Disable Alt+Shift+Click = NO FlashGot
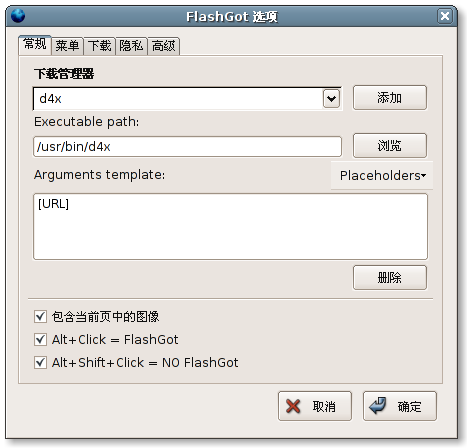This screenshot has width=467, height=448. click(40, 362)
